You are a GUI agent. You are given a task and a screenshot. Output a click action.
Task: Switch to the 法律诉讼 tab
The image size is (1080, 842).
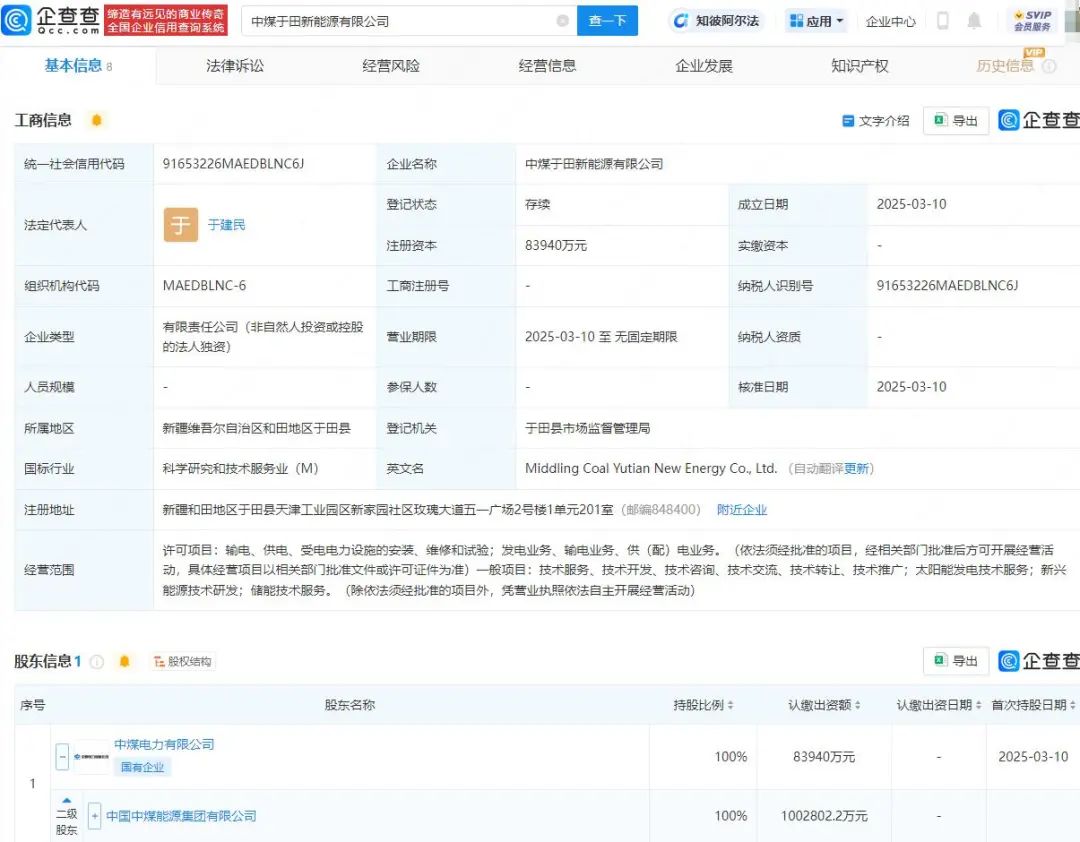point(235,66)
